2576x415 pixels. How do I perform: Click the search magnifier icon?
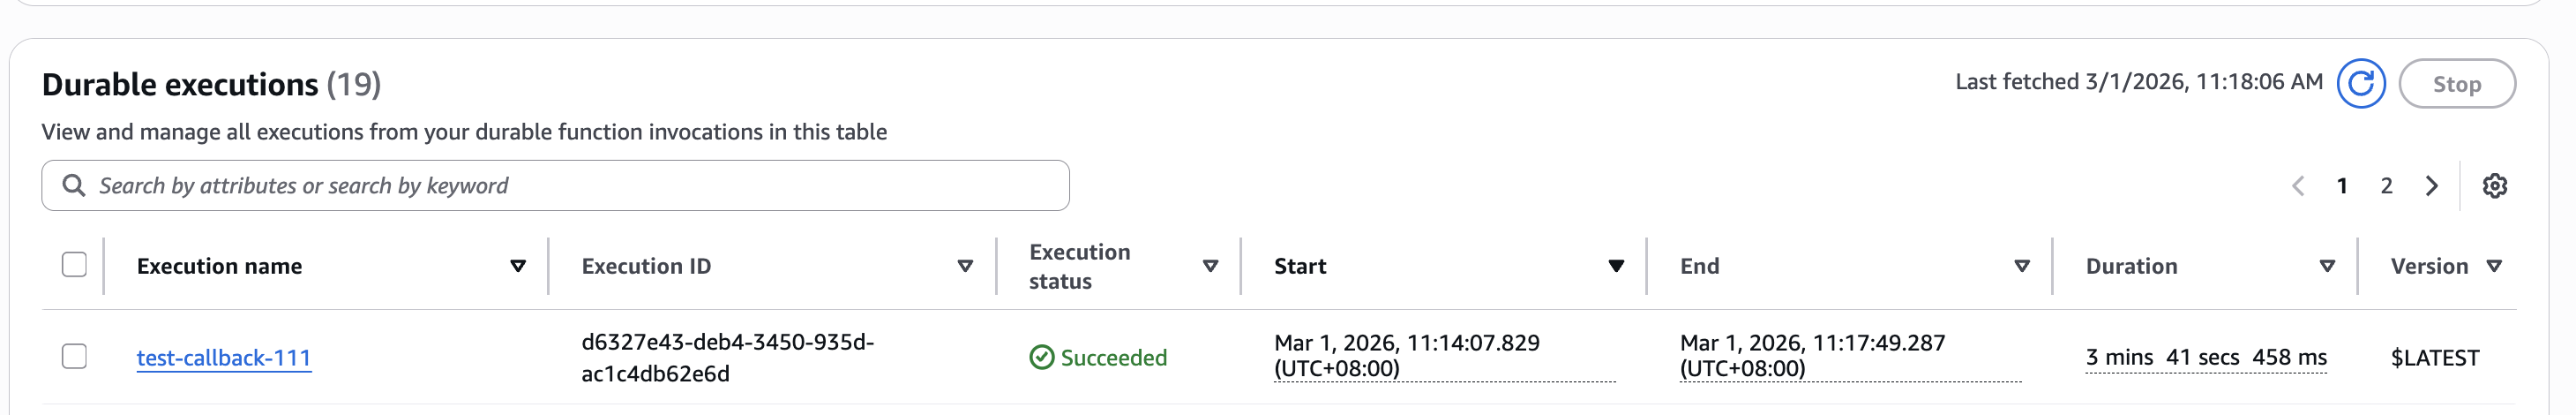coord(73,185)
